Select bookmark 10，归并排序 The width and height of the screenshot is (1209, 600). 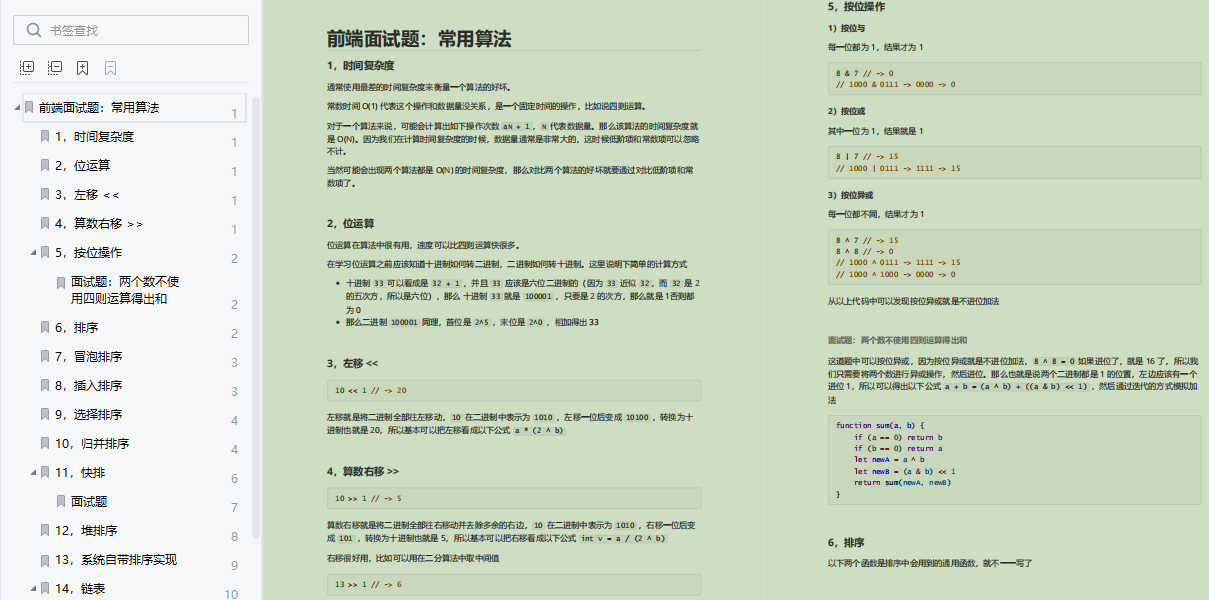coord(92,444)
